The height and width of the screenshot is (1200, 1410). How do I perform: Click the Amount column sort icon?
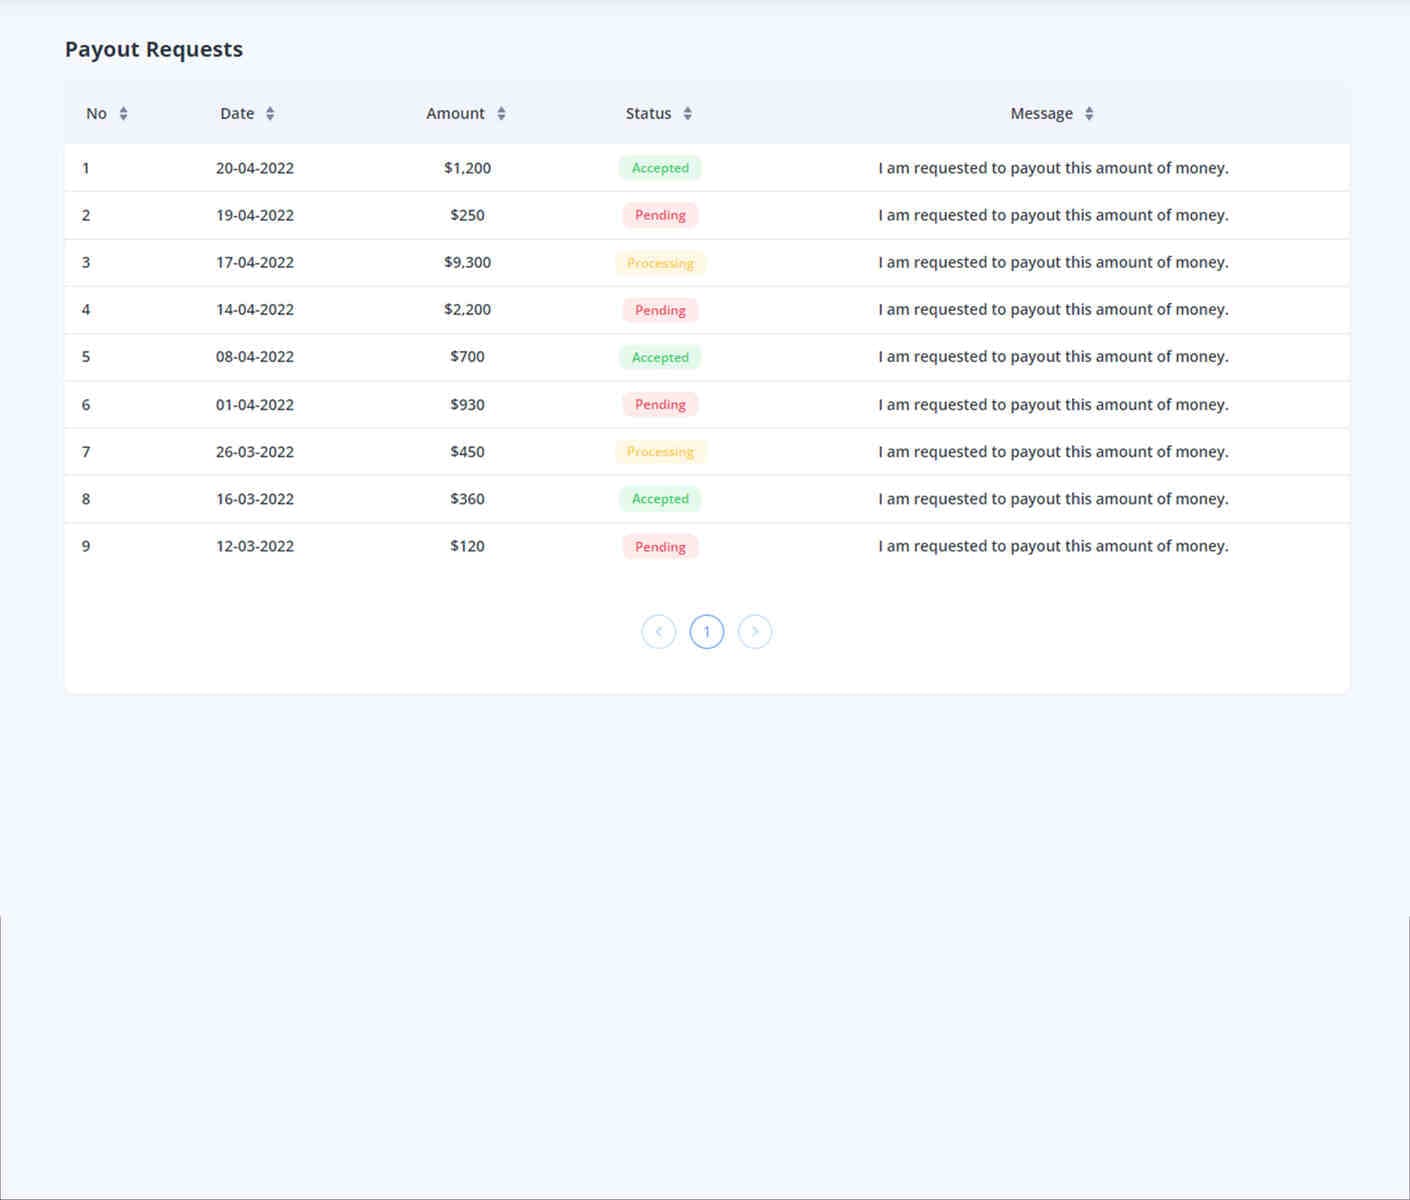501,113
